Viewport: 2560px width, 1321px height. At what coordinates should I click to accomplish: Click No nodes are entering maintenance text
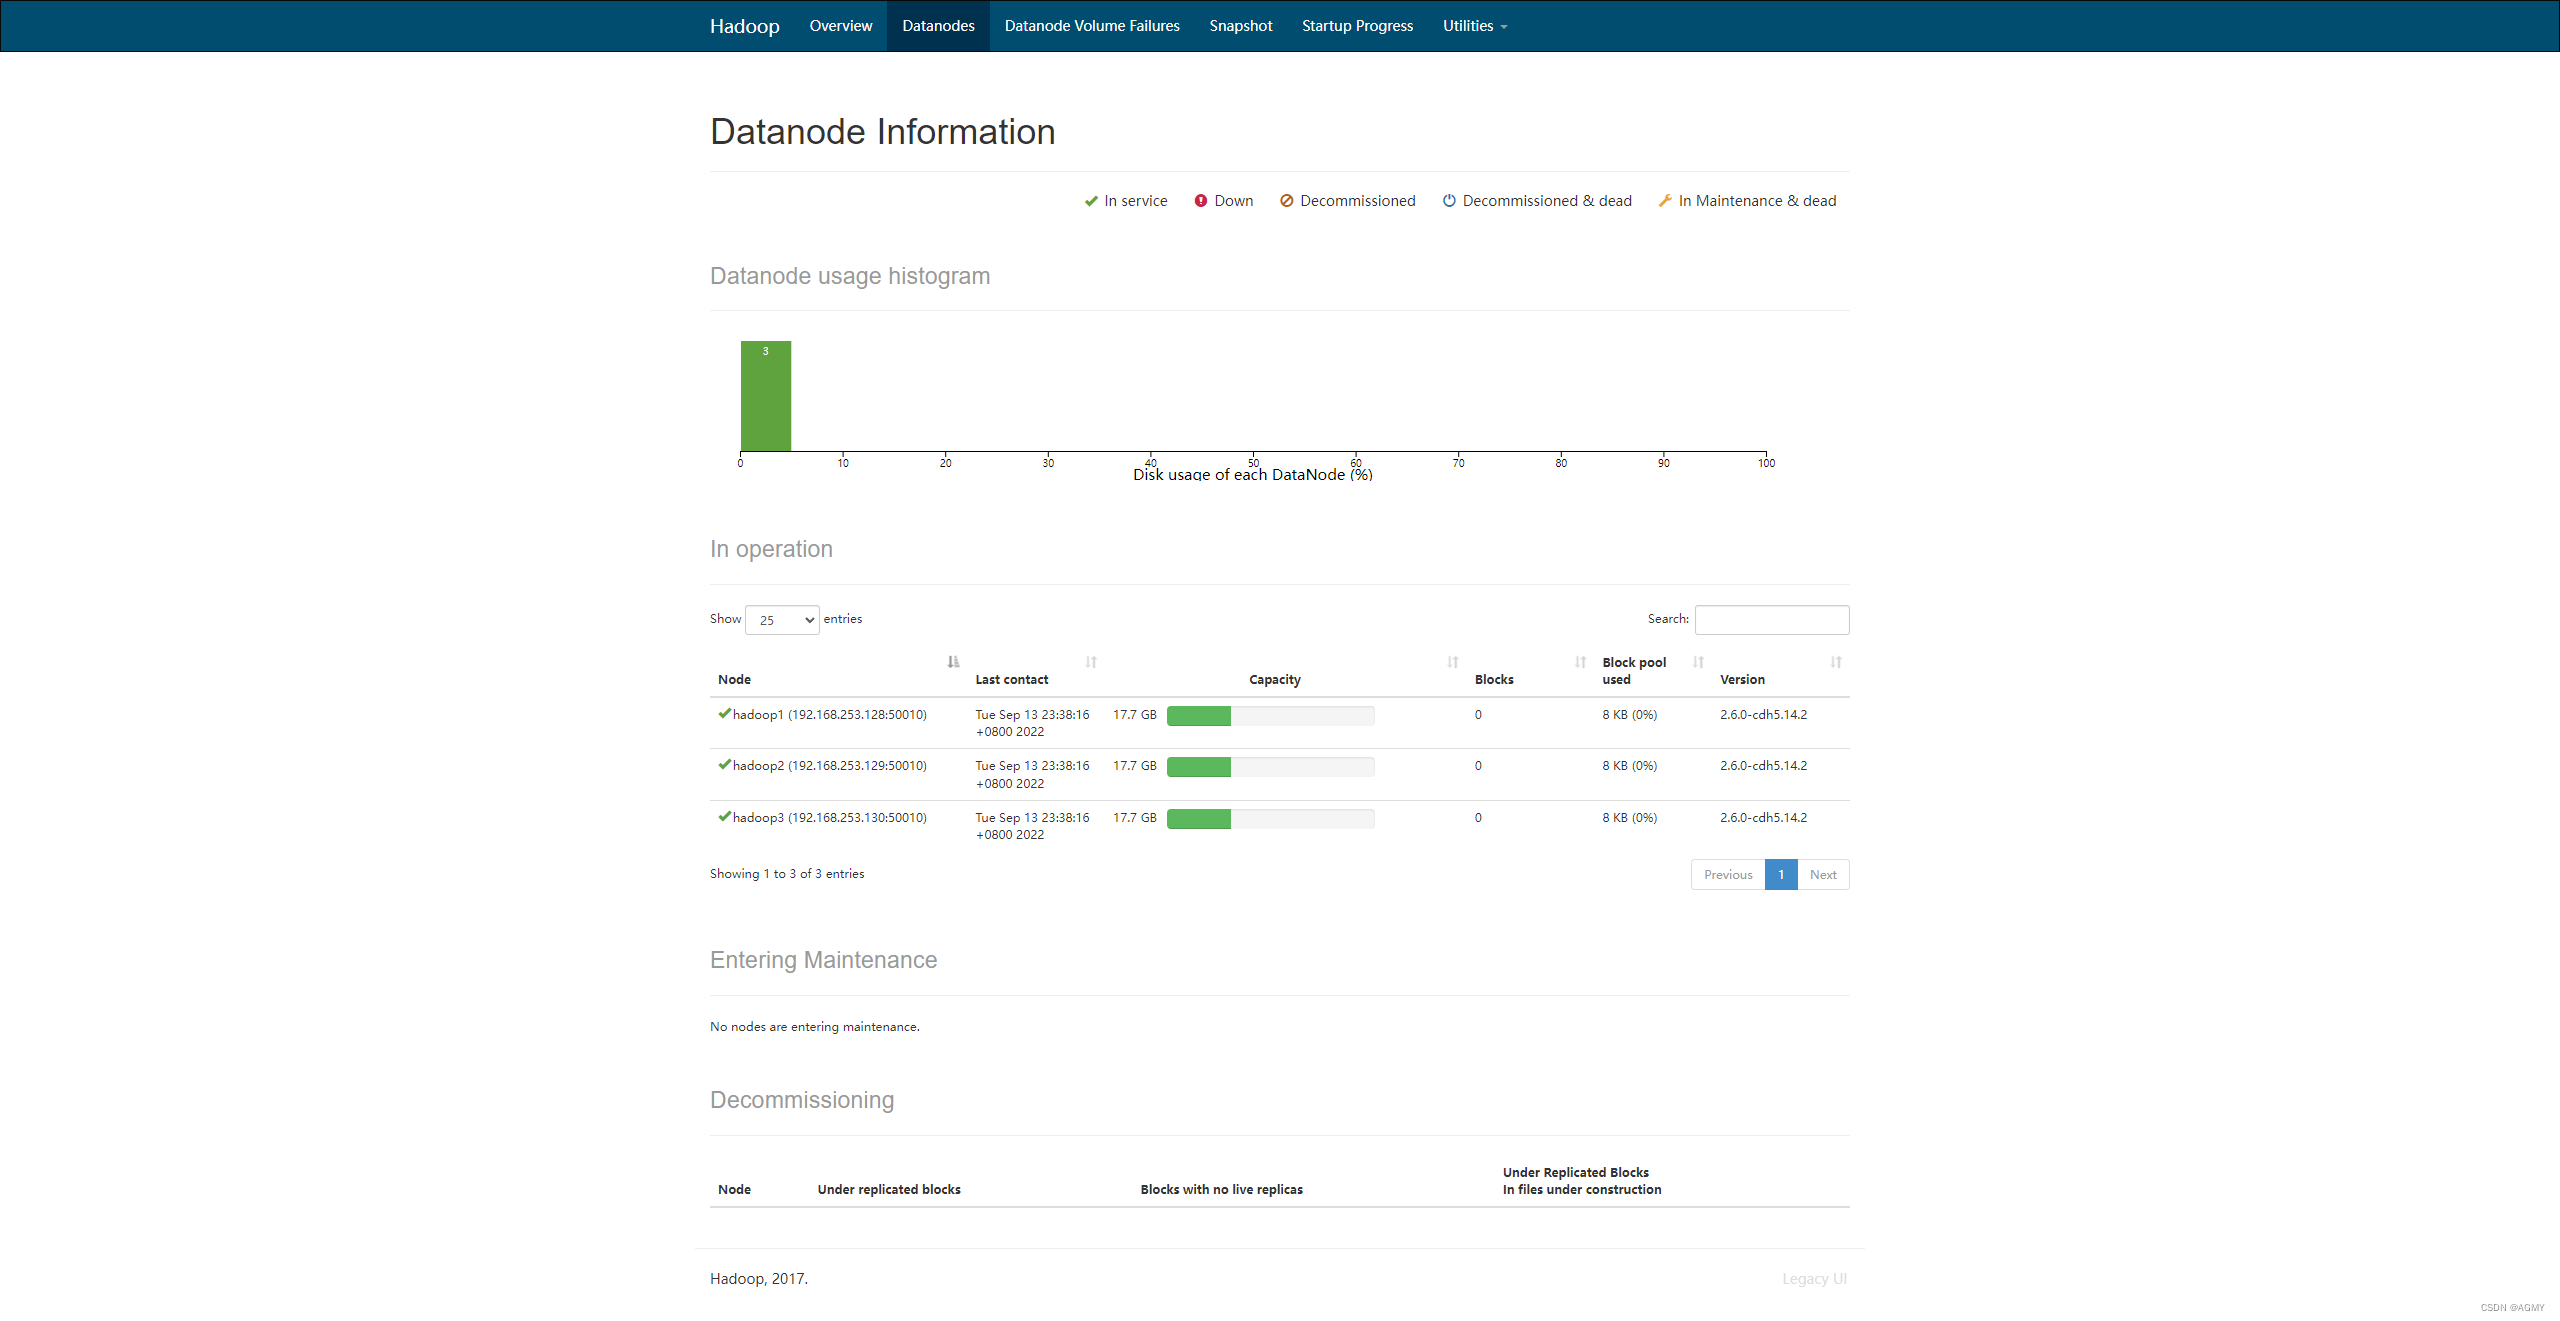point(815,1027)
